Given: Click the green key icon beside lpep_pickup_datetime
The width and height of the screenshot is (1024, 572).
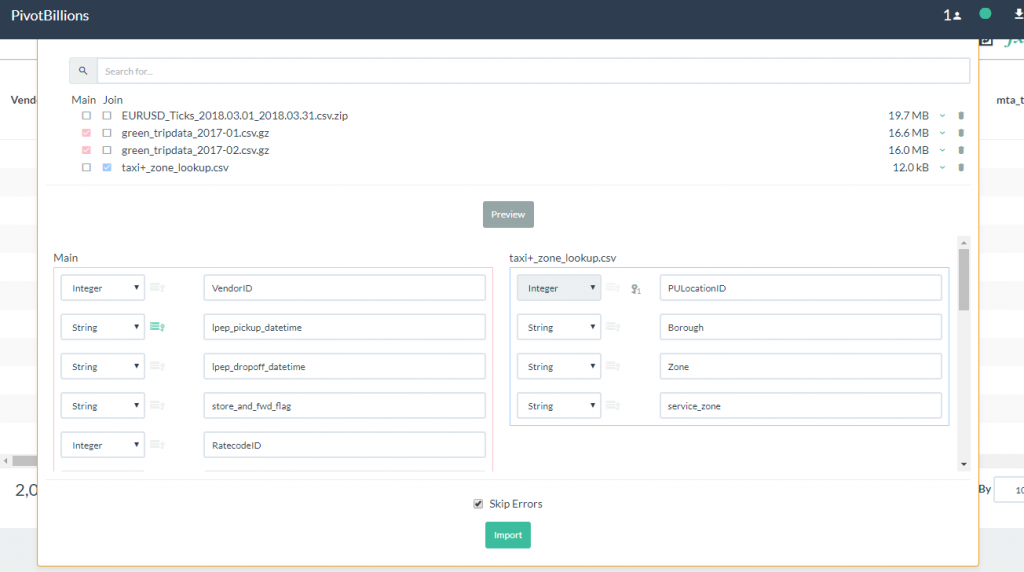Looking at the screenshot, I should click(157, 326).
